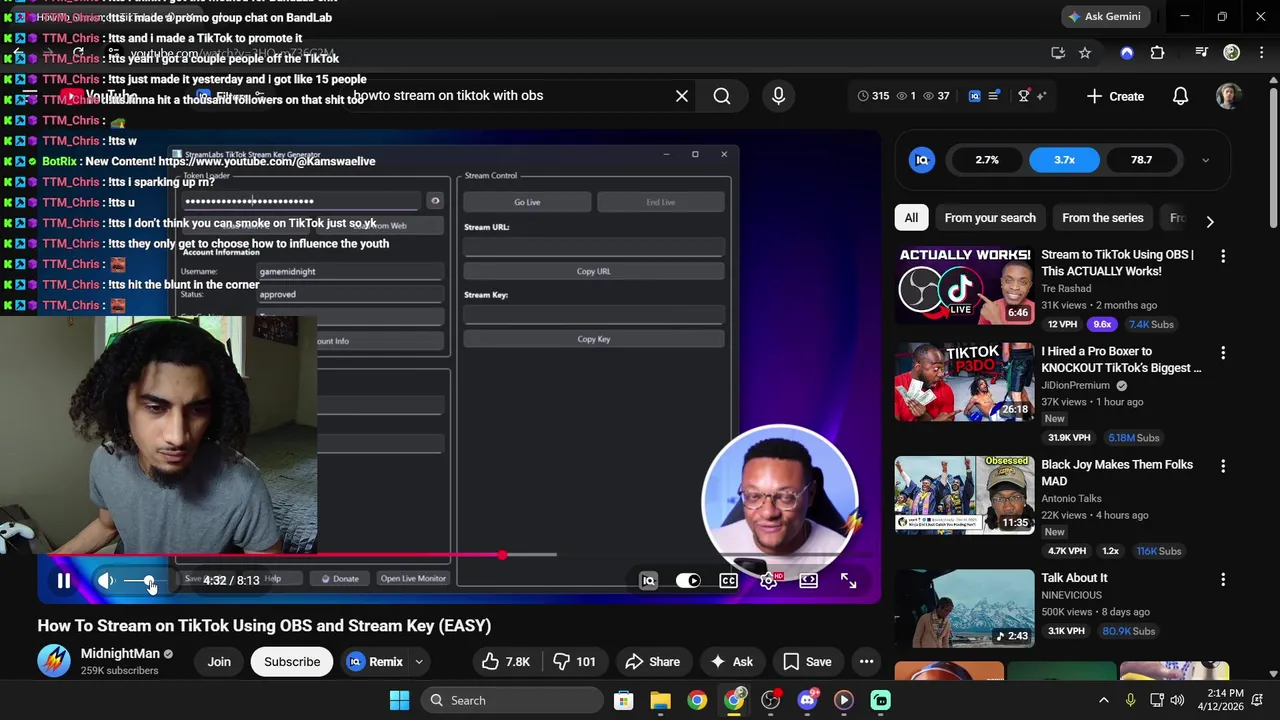Open more actions ellipsis below video
This screenshot has height=720, width=1280.
point(866,661)
